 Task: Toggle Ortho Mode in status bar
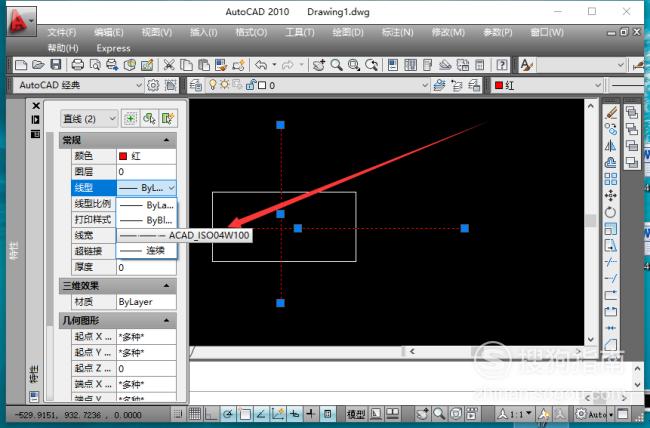(211, 414)
